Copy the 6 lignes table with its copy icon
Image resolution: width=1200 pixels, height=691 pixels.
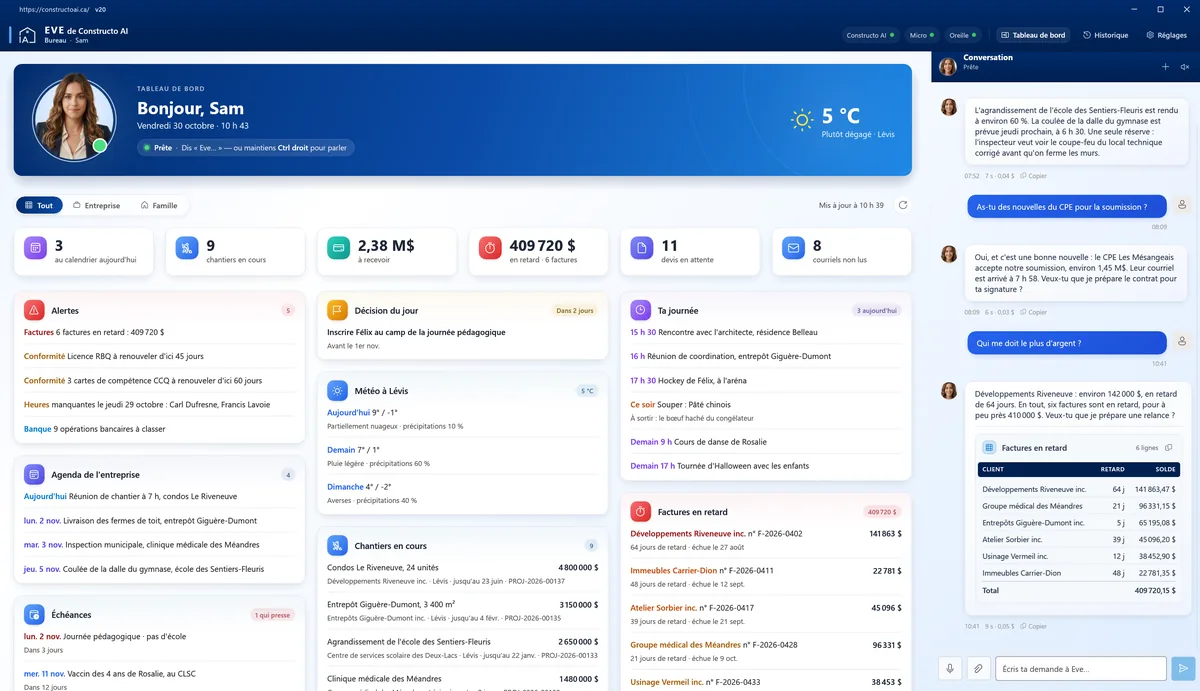pos(1169,448)
